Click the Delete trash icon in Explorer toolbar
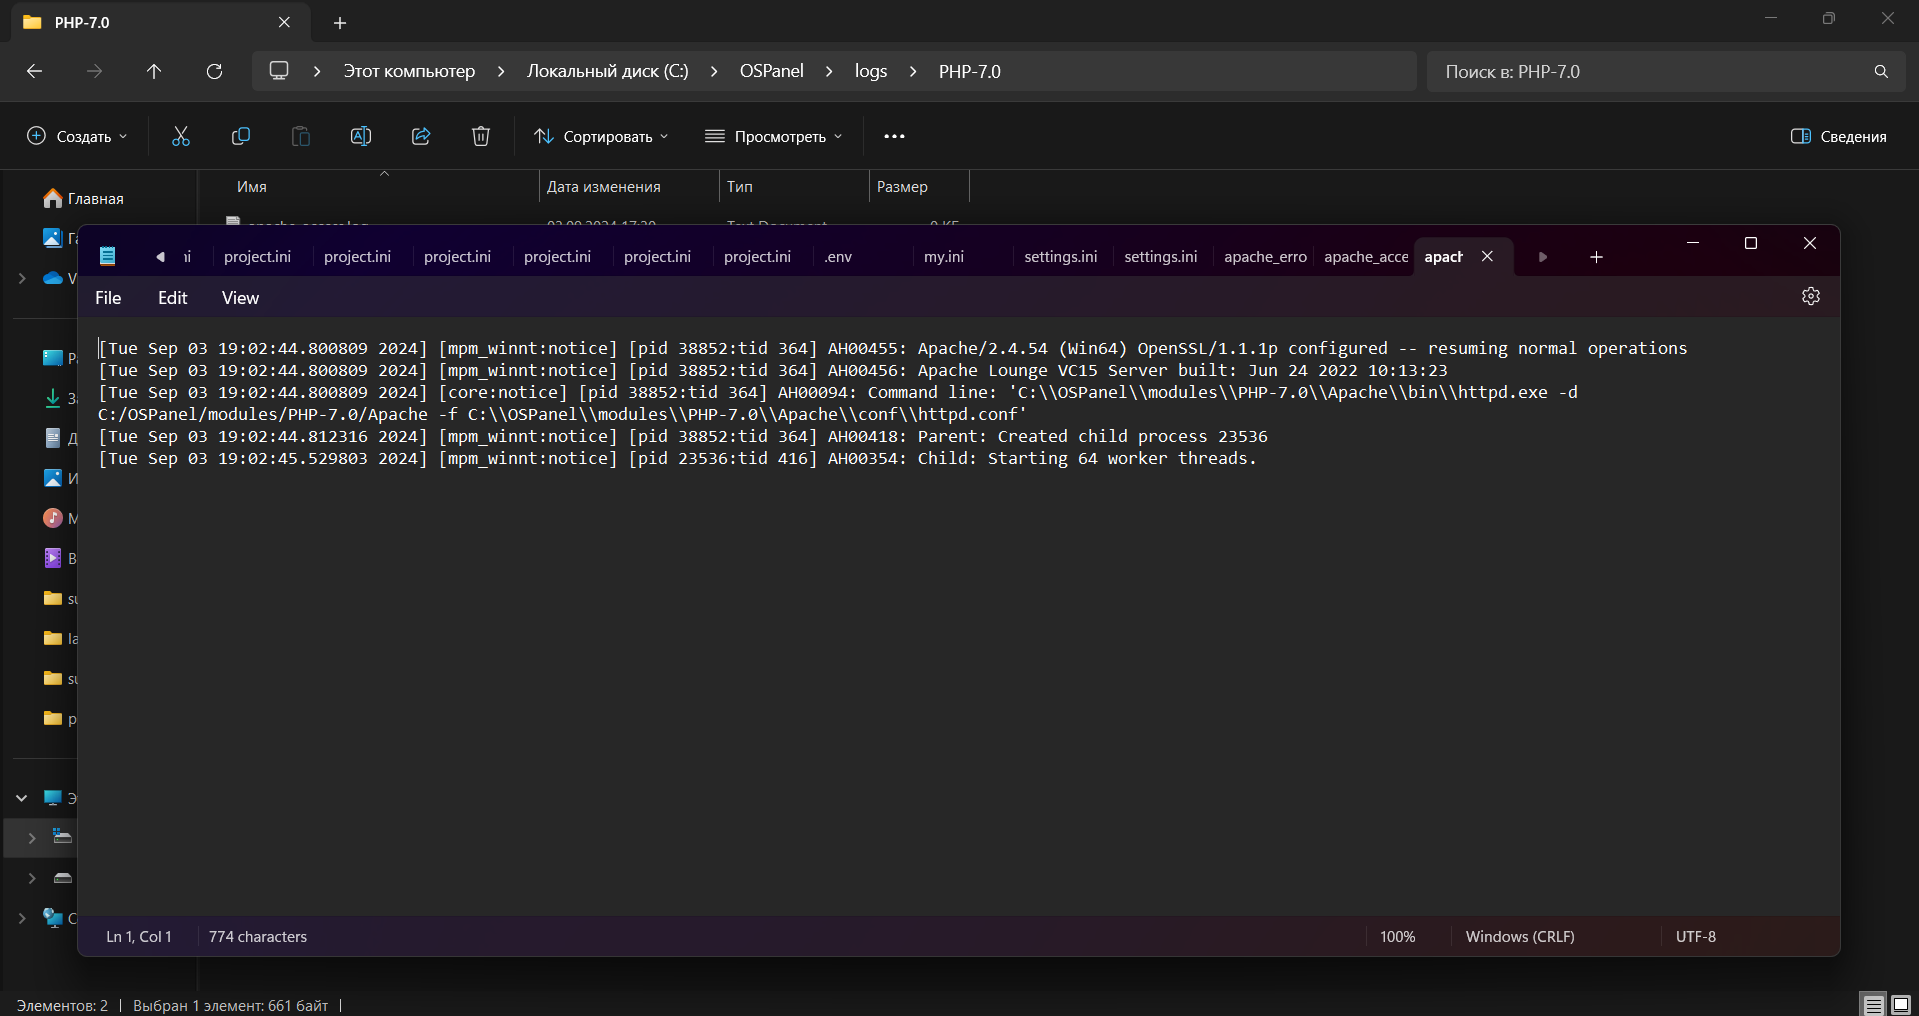 click(x=481, y=136)
